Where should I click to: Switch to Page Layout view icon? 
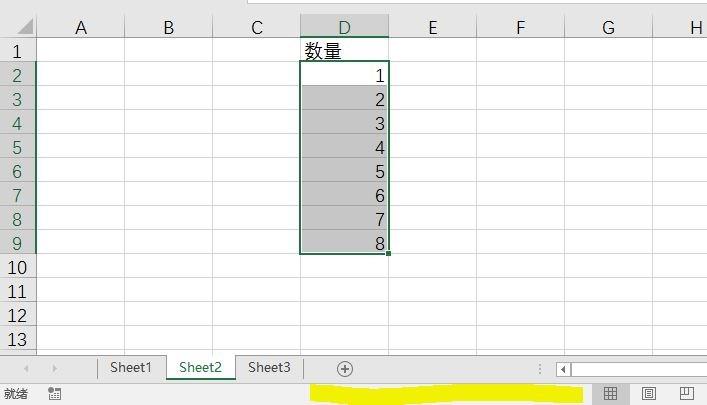coord(648,394)
